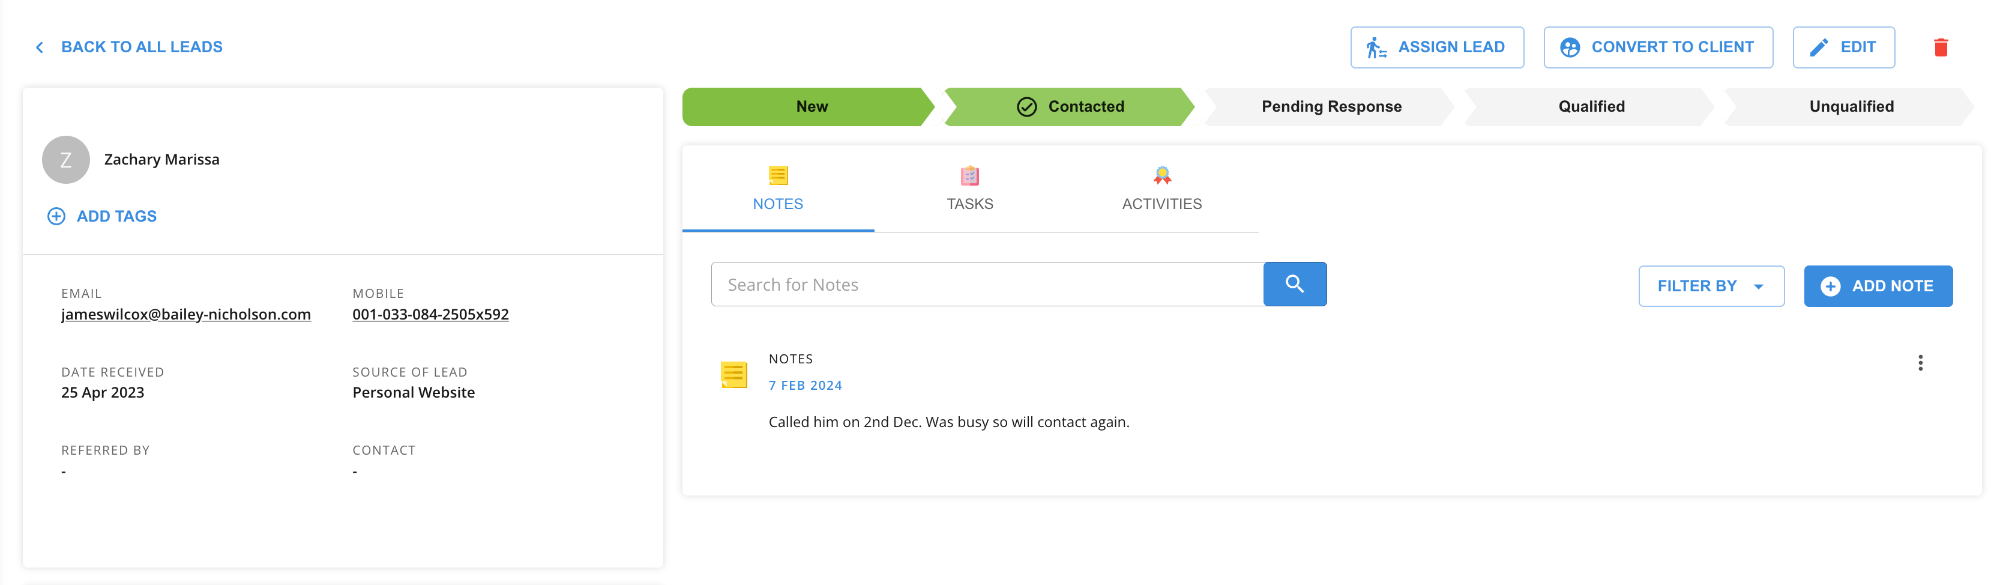Click the Z avatar for Zachary Marissa
The image size is (2000, 585).
coord(66,160)
